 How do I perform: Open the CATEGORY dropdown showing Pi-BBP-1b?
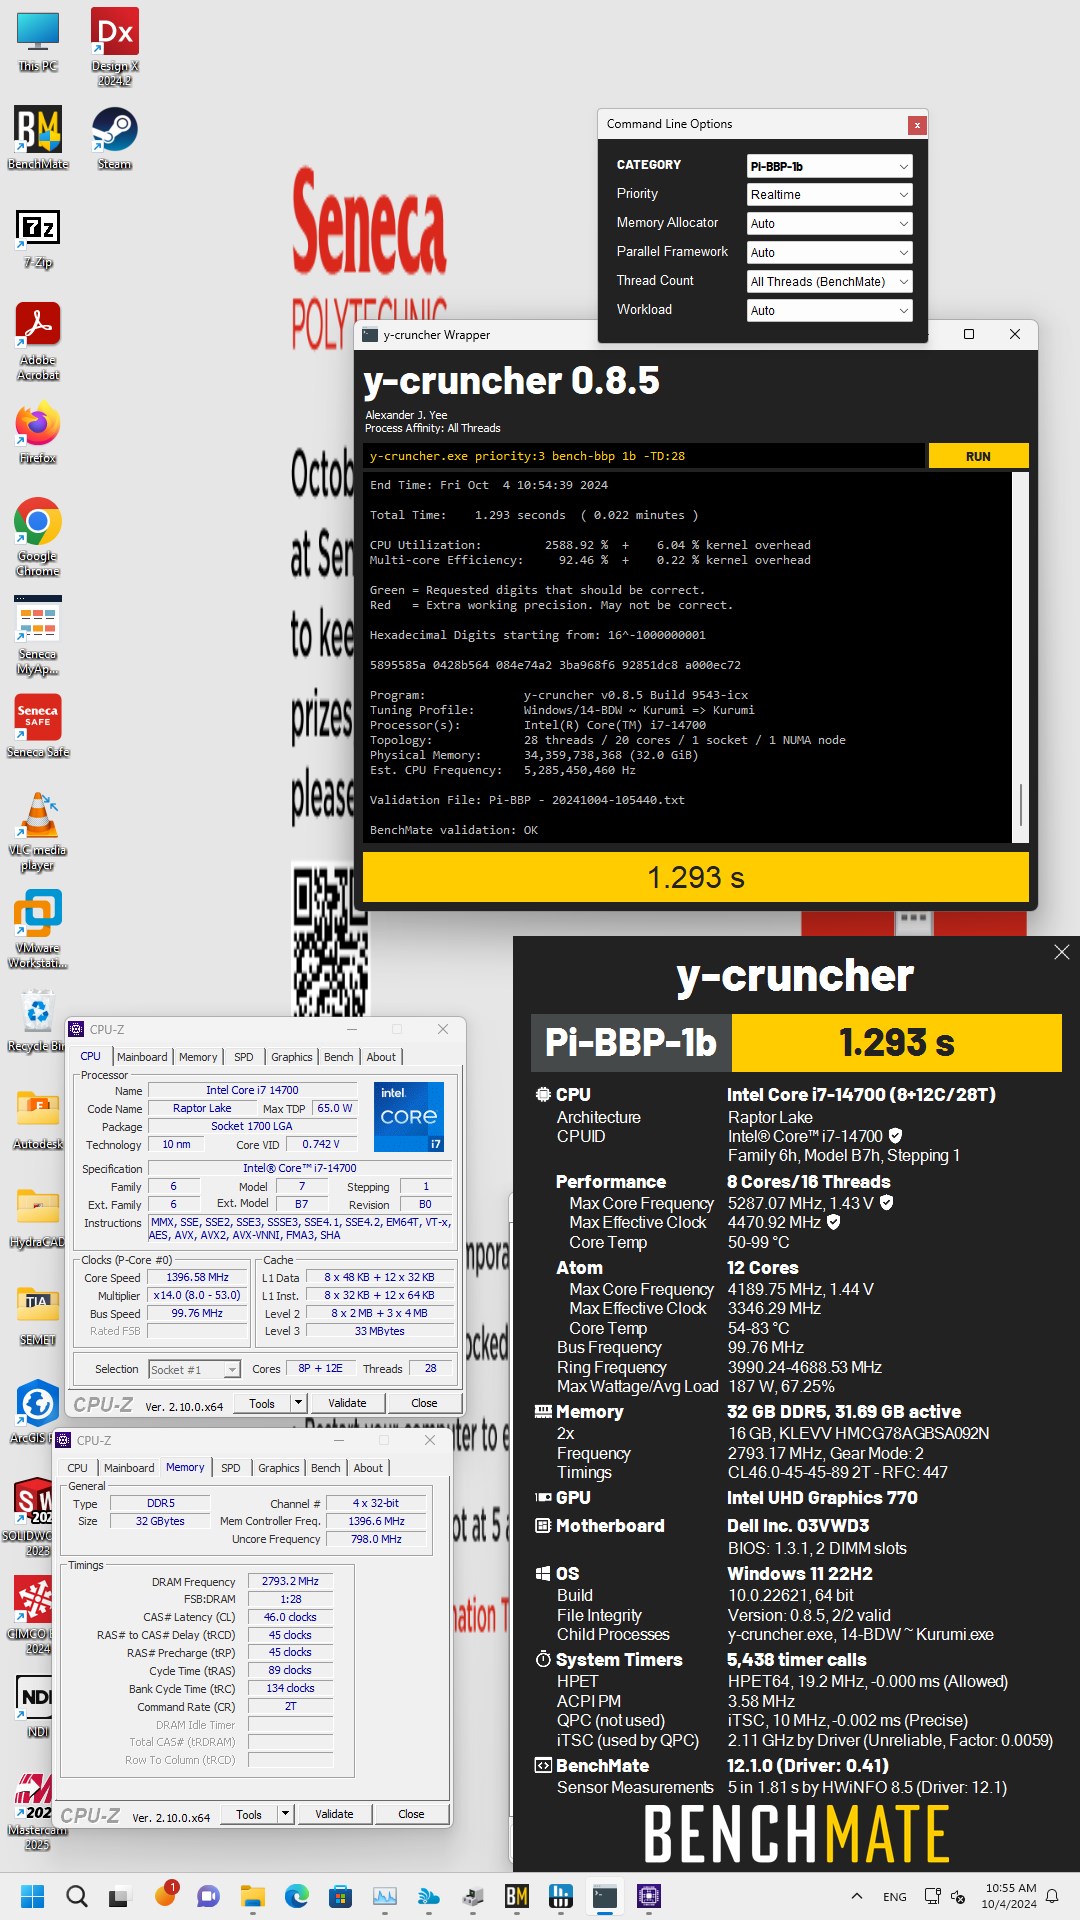click(x=829, y=166)
